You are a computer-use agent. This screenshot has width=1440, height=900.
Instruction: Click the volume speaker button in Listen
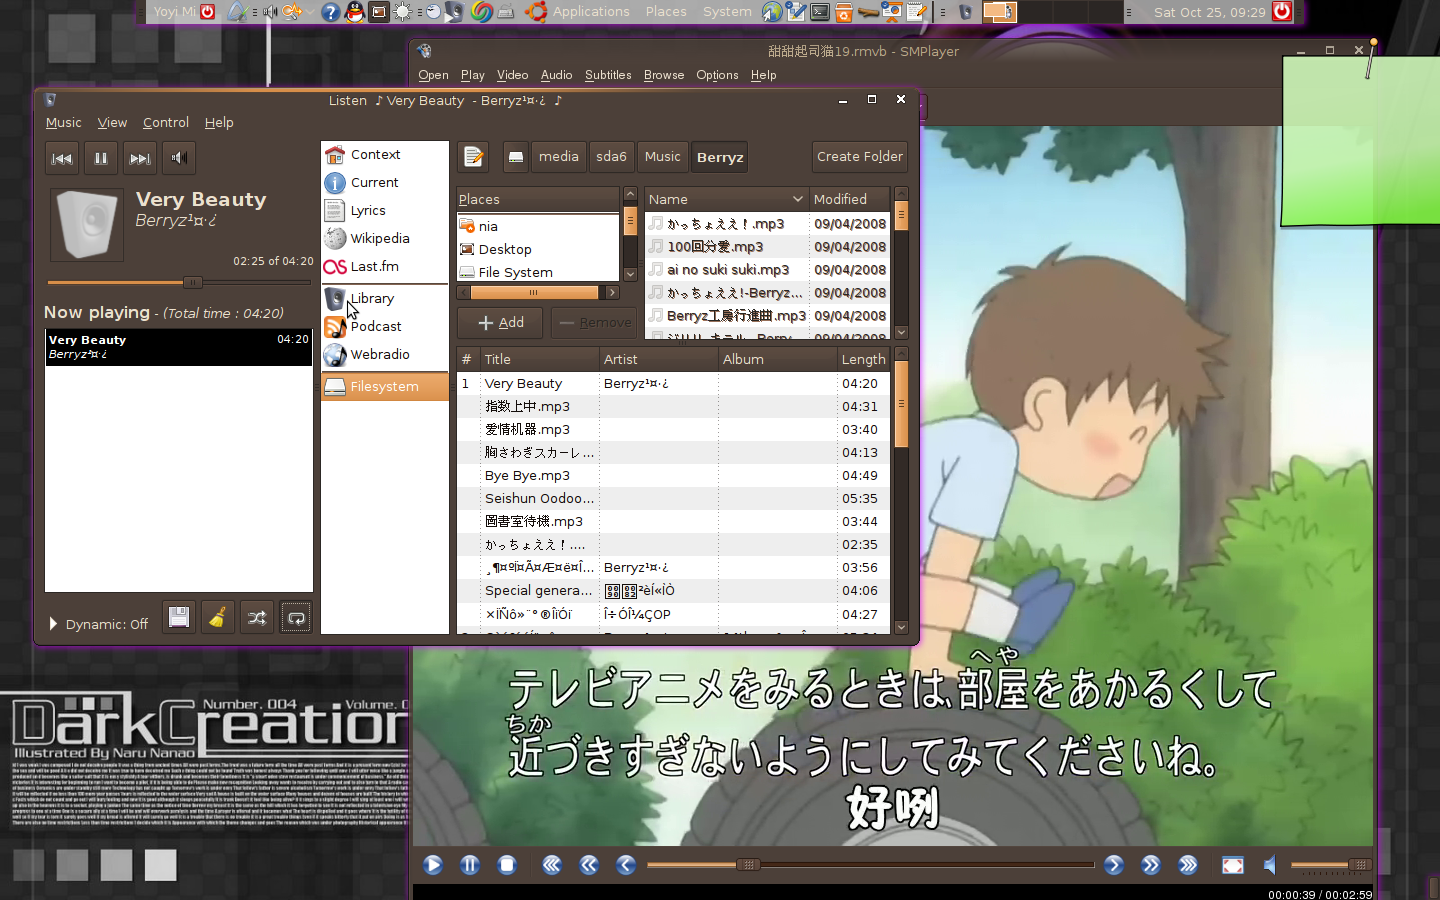(x=179, y=158)
